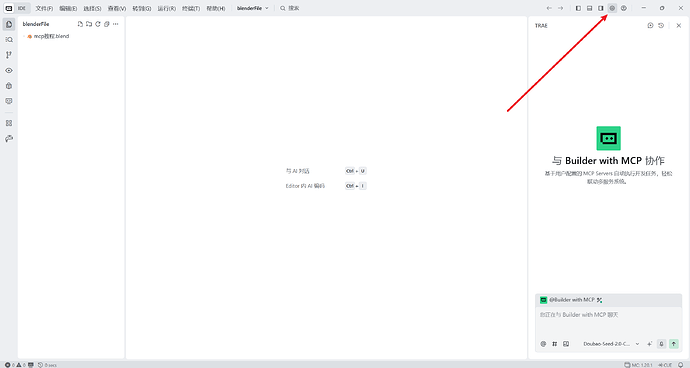The width and height of the screenshot is (690, 368).
Task: Create a new file in blenderFile explorer
Action: click(x=80, y=24)
